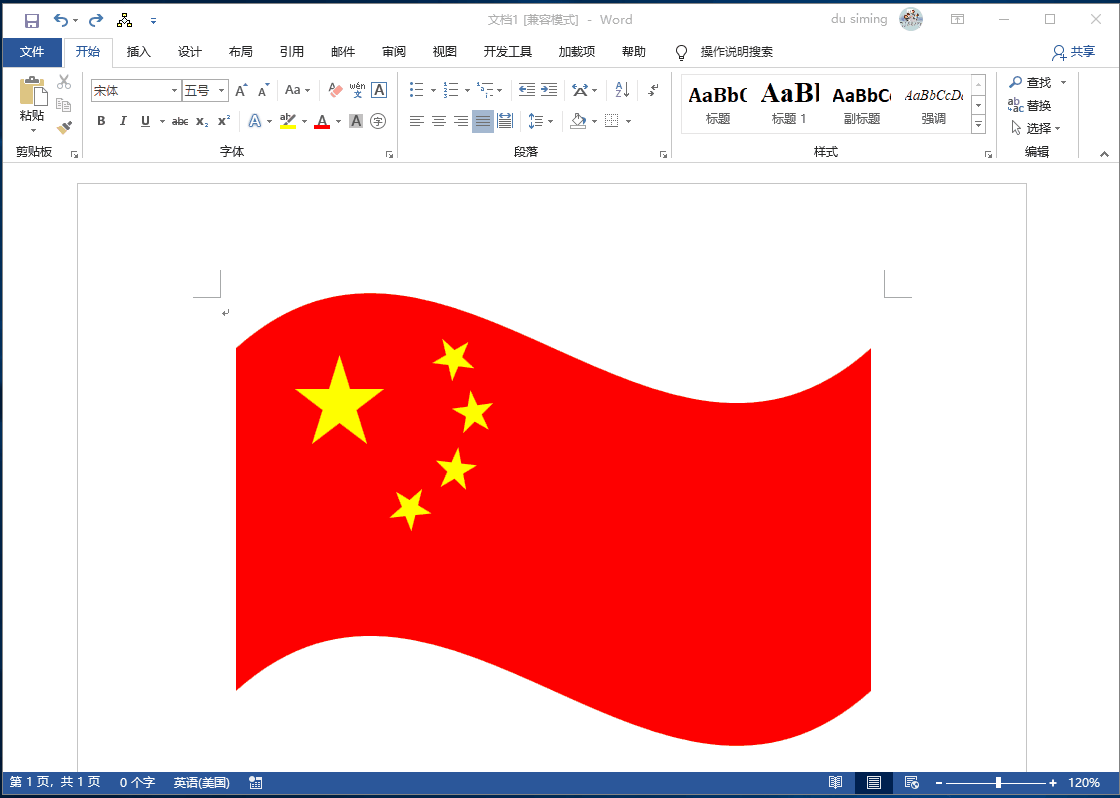Viewport: 1120px width, 798px height.
Task: Expand the numbered list options arrow
Action: (x=467, y=90)
